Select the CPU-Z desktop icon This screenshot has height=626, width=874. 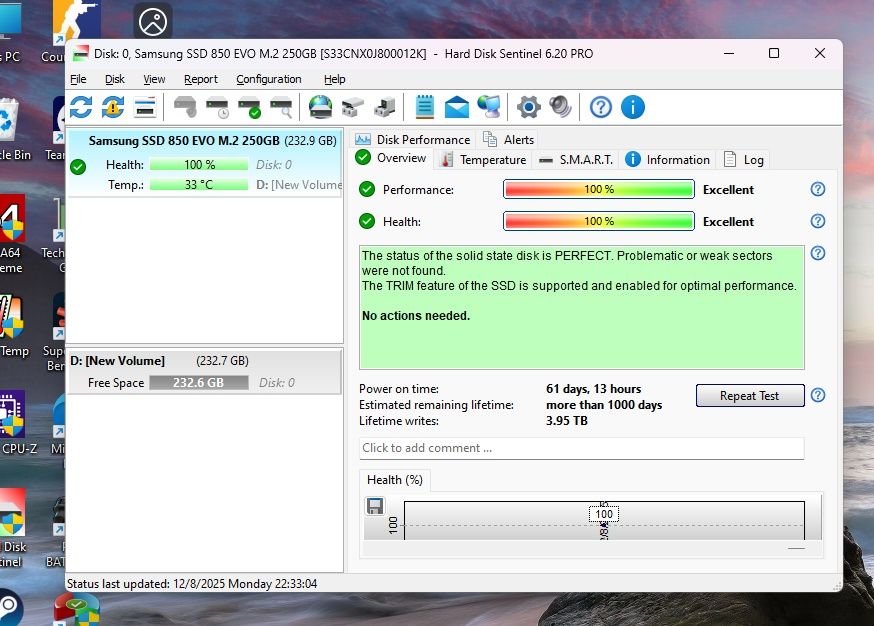coord(15,422)
